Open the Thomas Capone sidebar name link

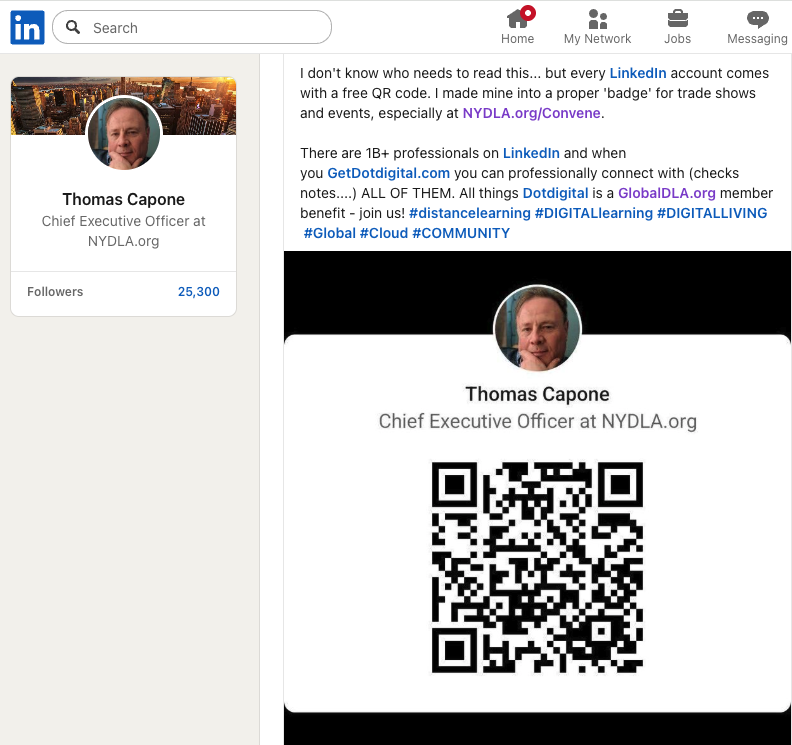(x=124, y=199)
